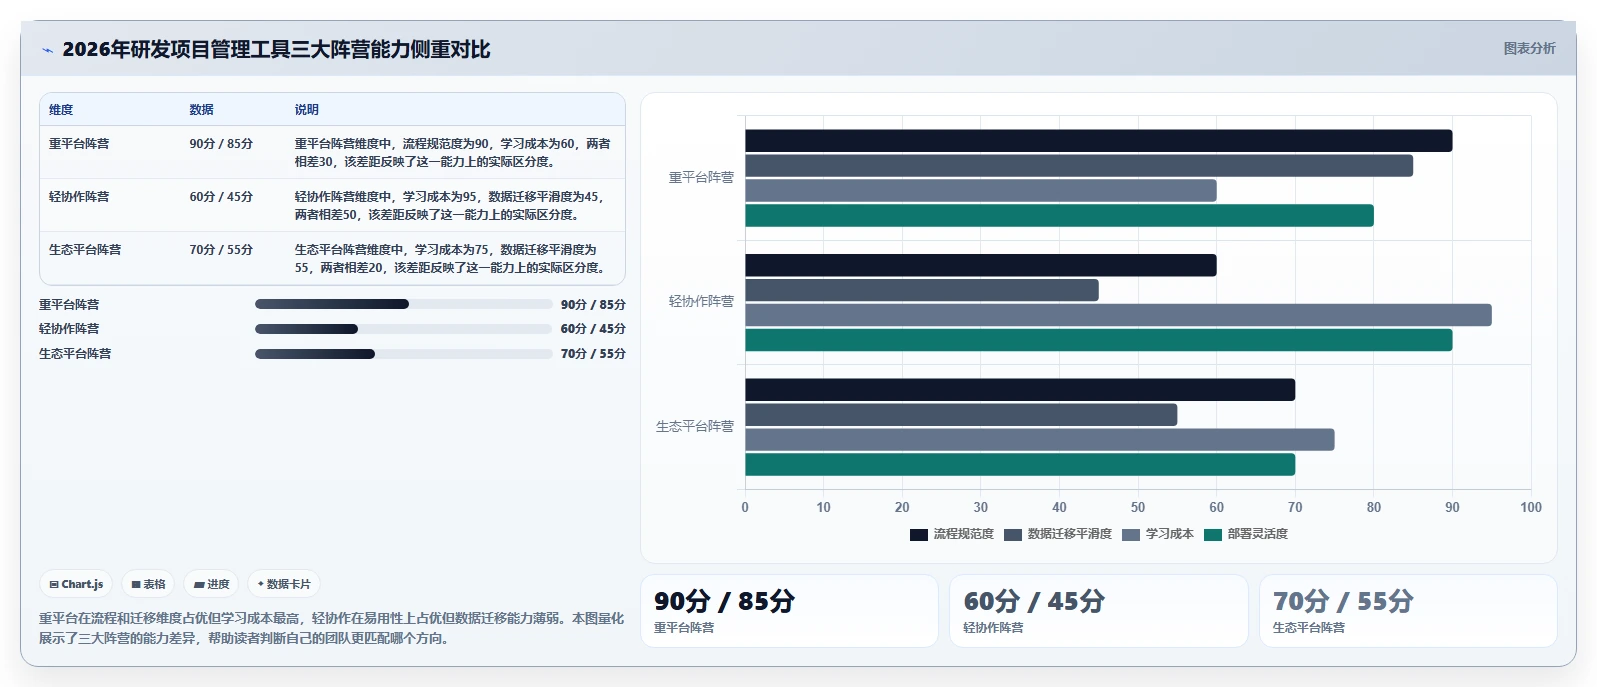Viewport: 1597px width, 687px height.
Task: Click the 生态平台阵营 progress bar
Action: point(403,354)
